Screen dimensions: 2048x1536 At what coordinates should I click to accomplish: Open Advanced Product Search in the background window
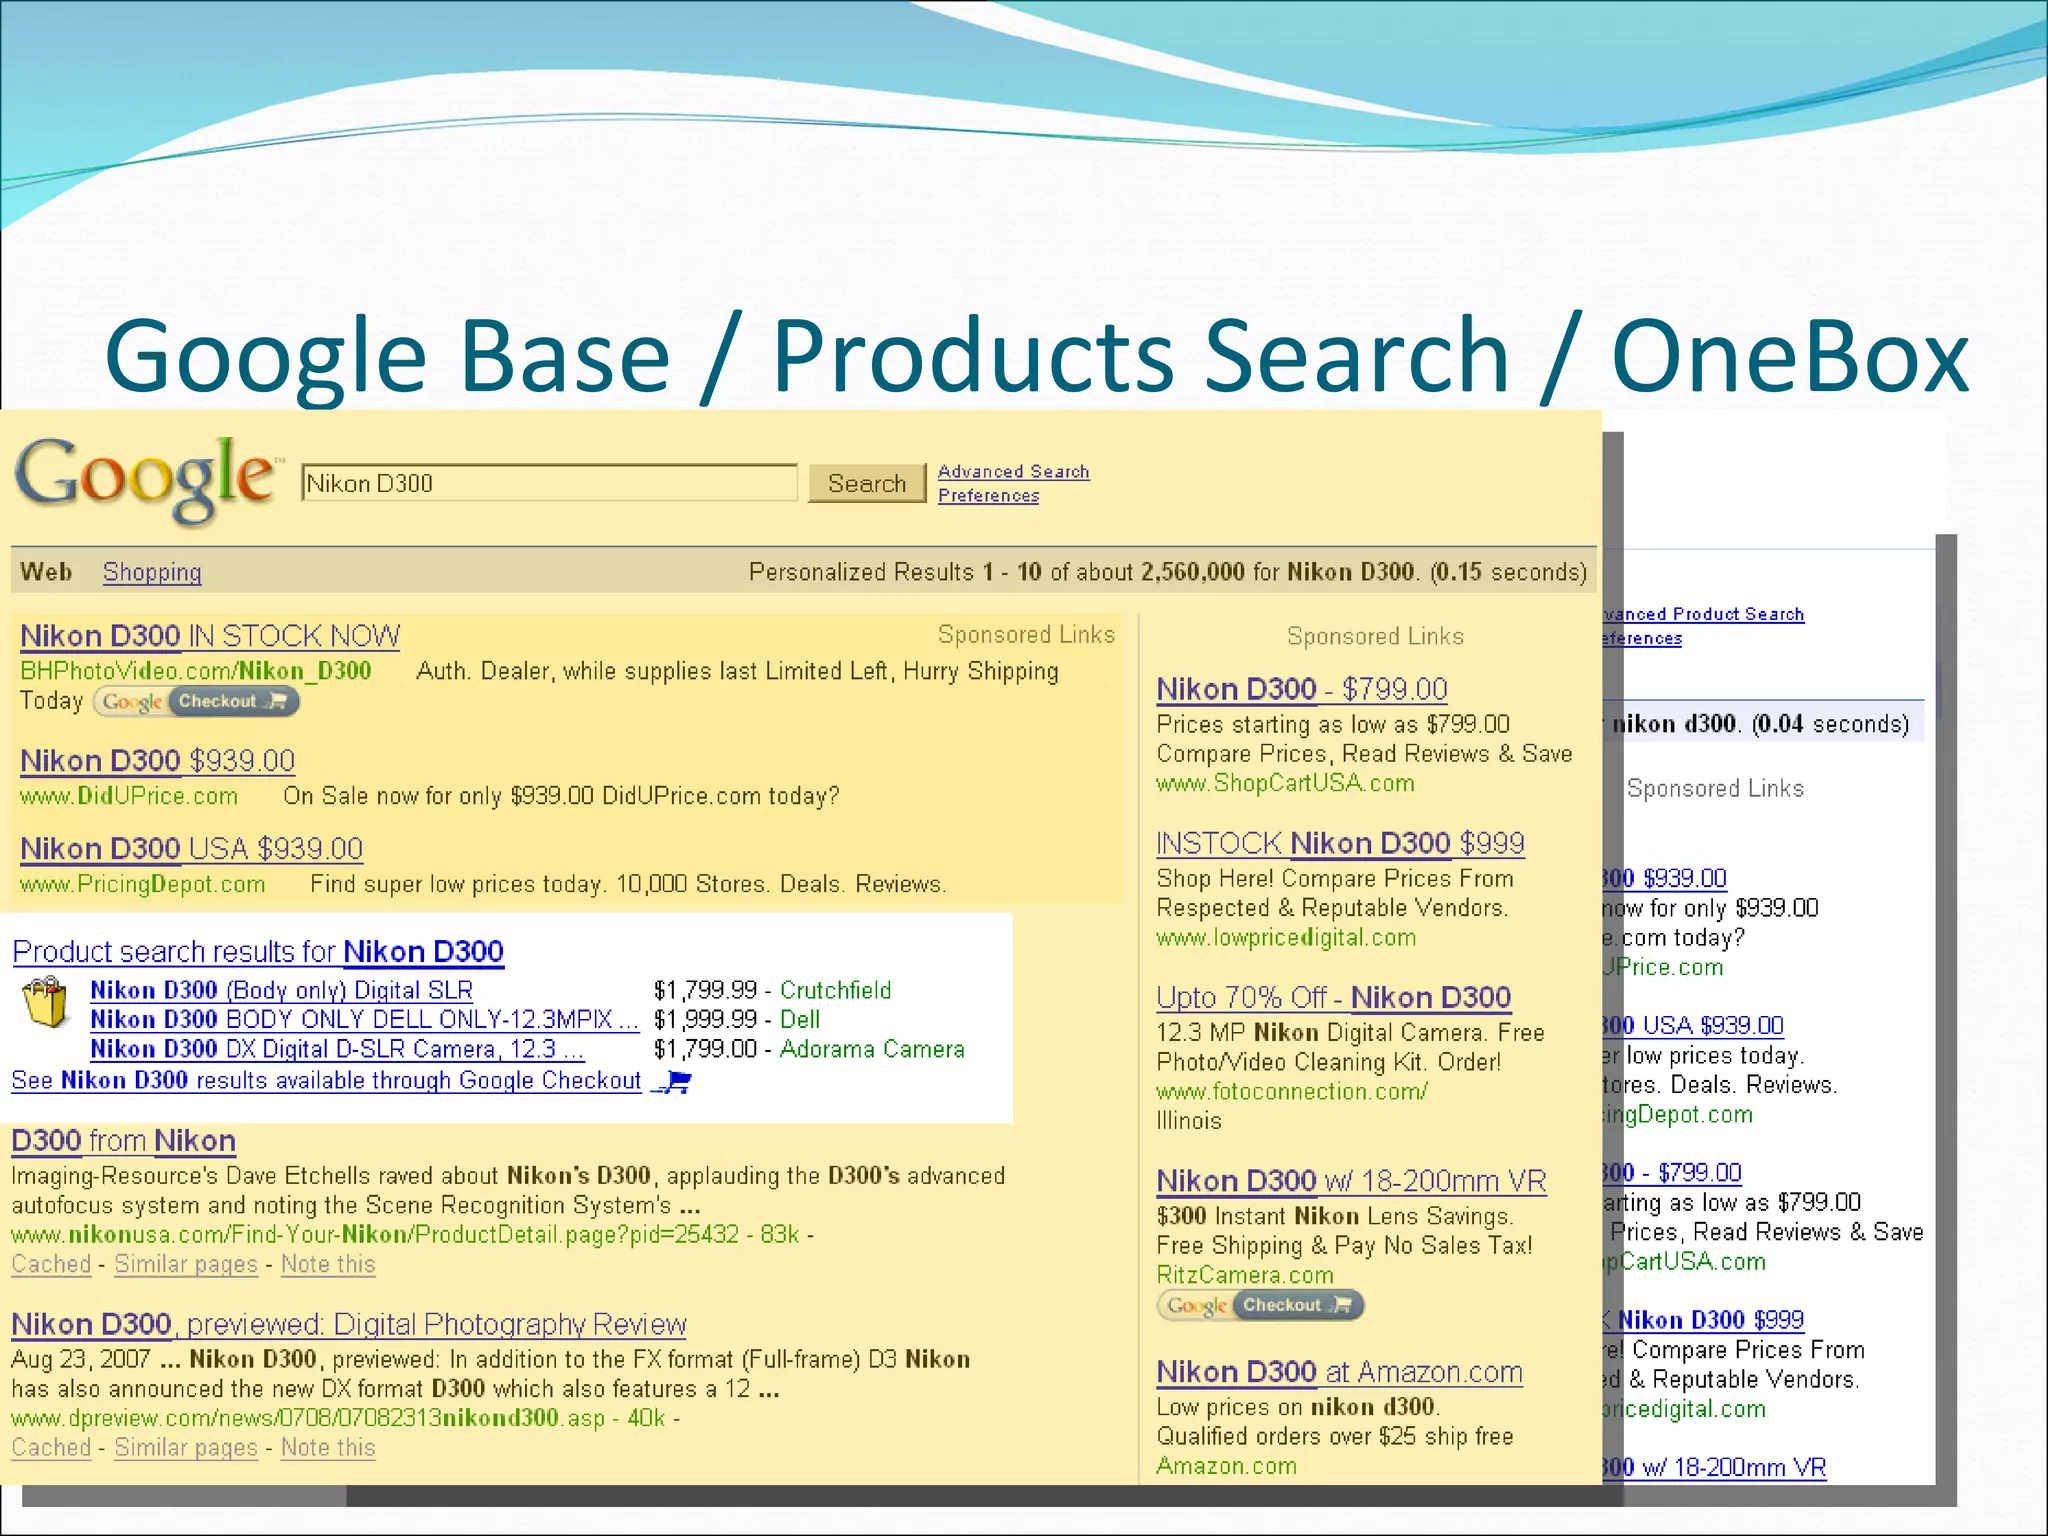pyautogui.click(x=1704, y=614)
